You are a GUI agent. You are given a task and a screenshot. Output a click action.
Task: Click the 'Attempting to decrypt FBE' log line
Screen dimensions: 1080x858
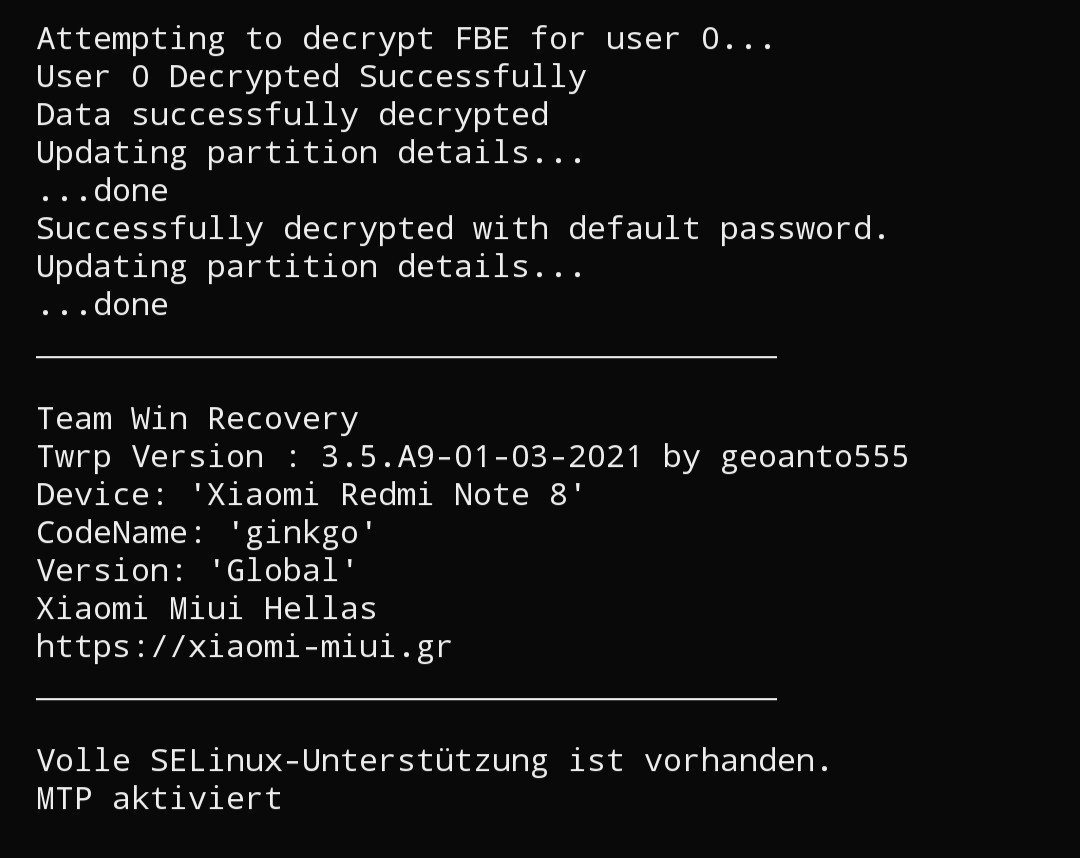pos(406,39)
